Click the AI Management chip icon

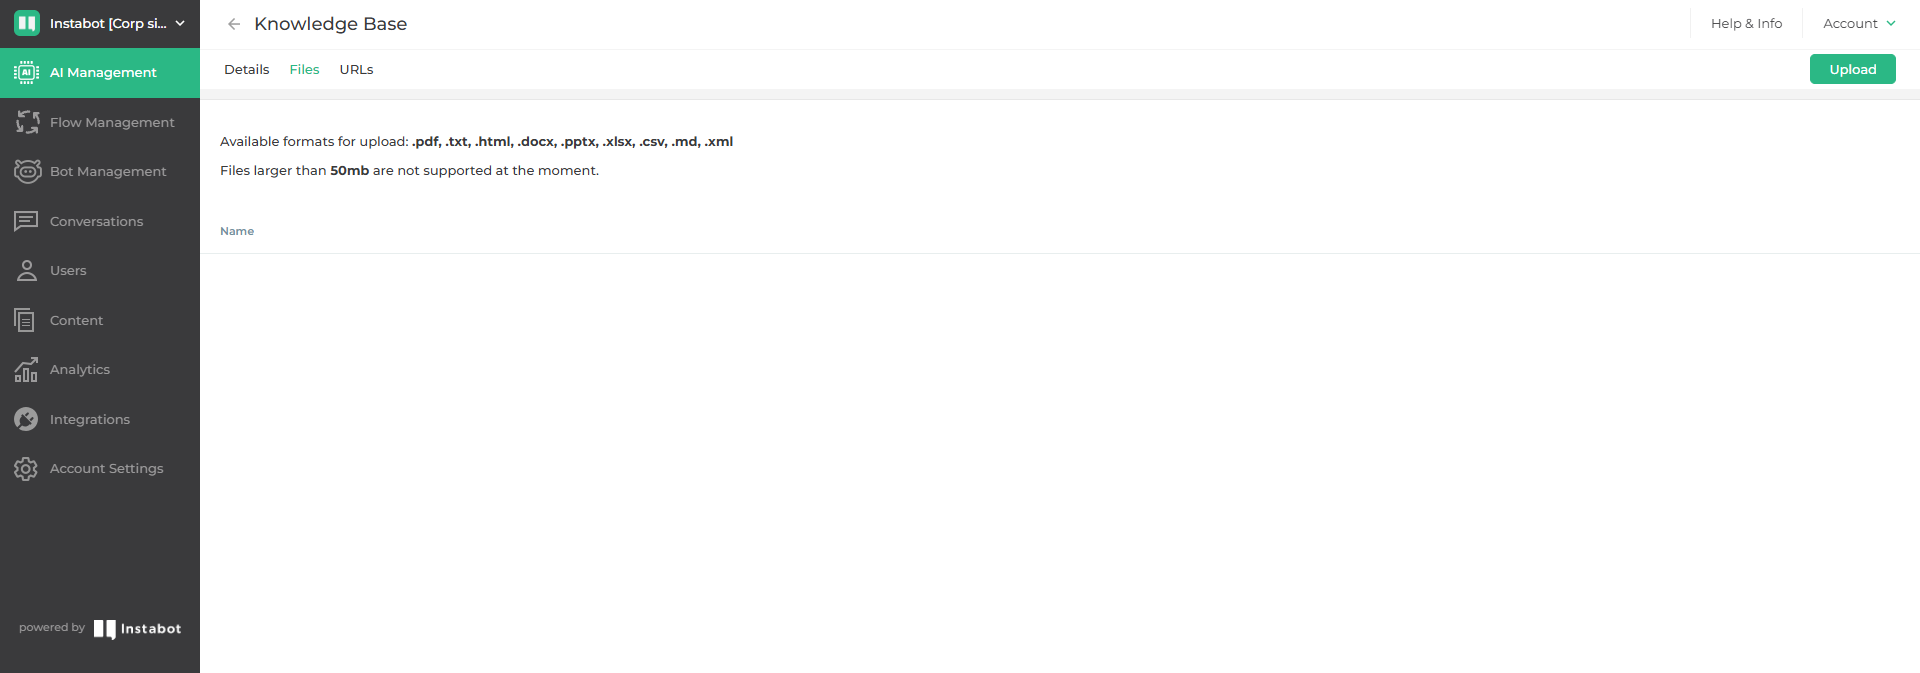27,72
